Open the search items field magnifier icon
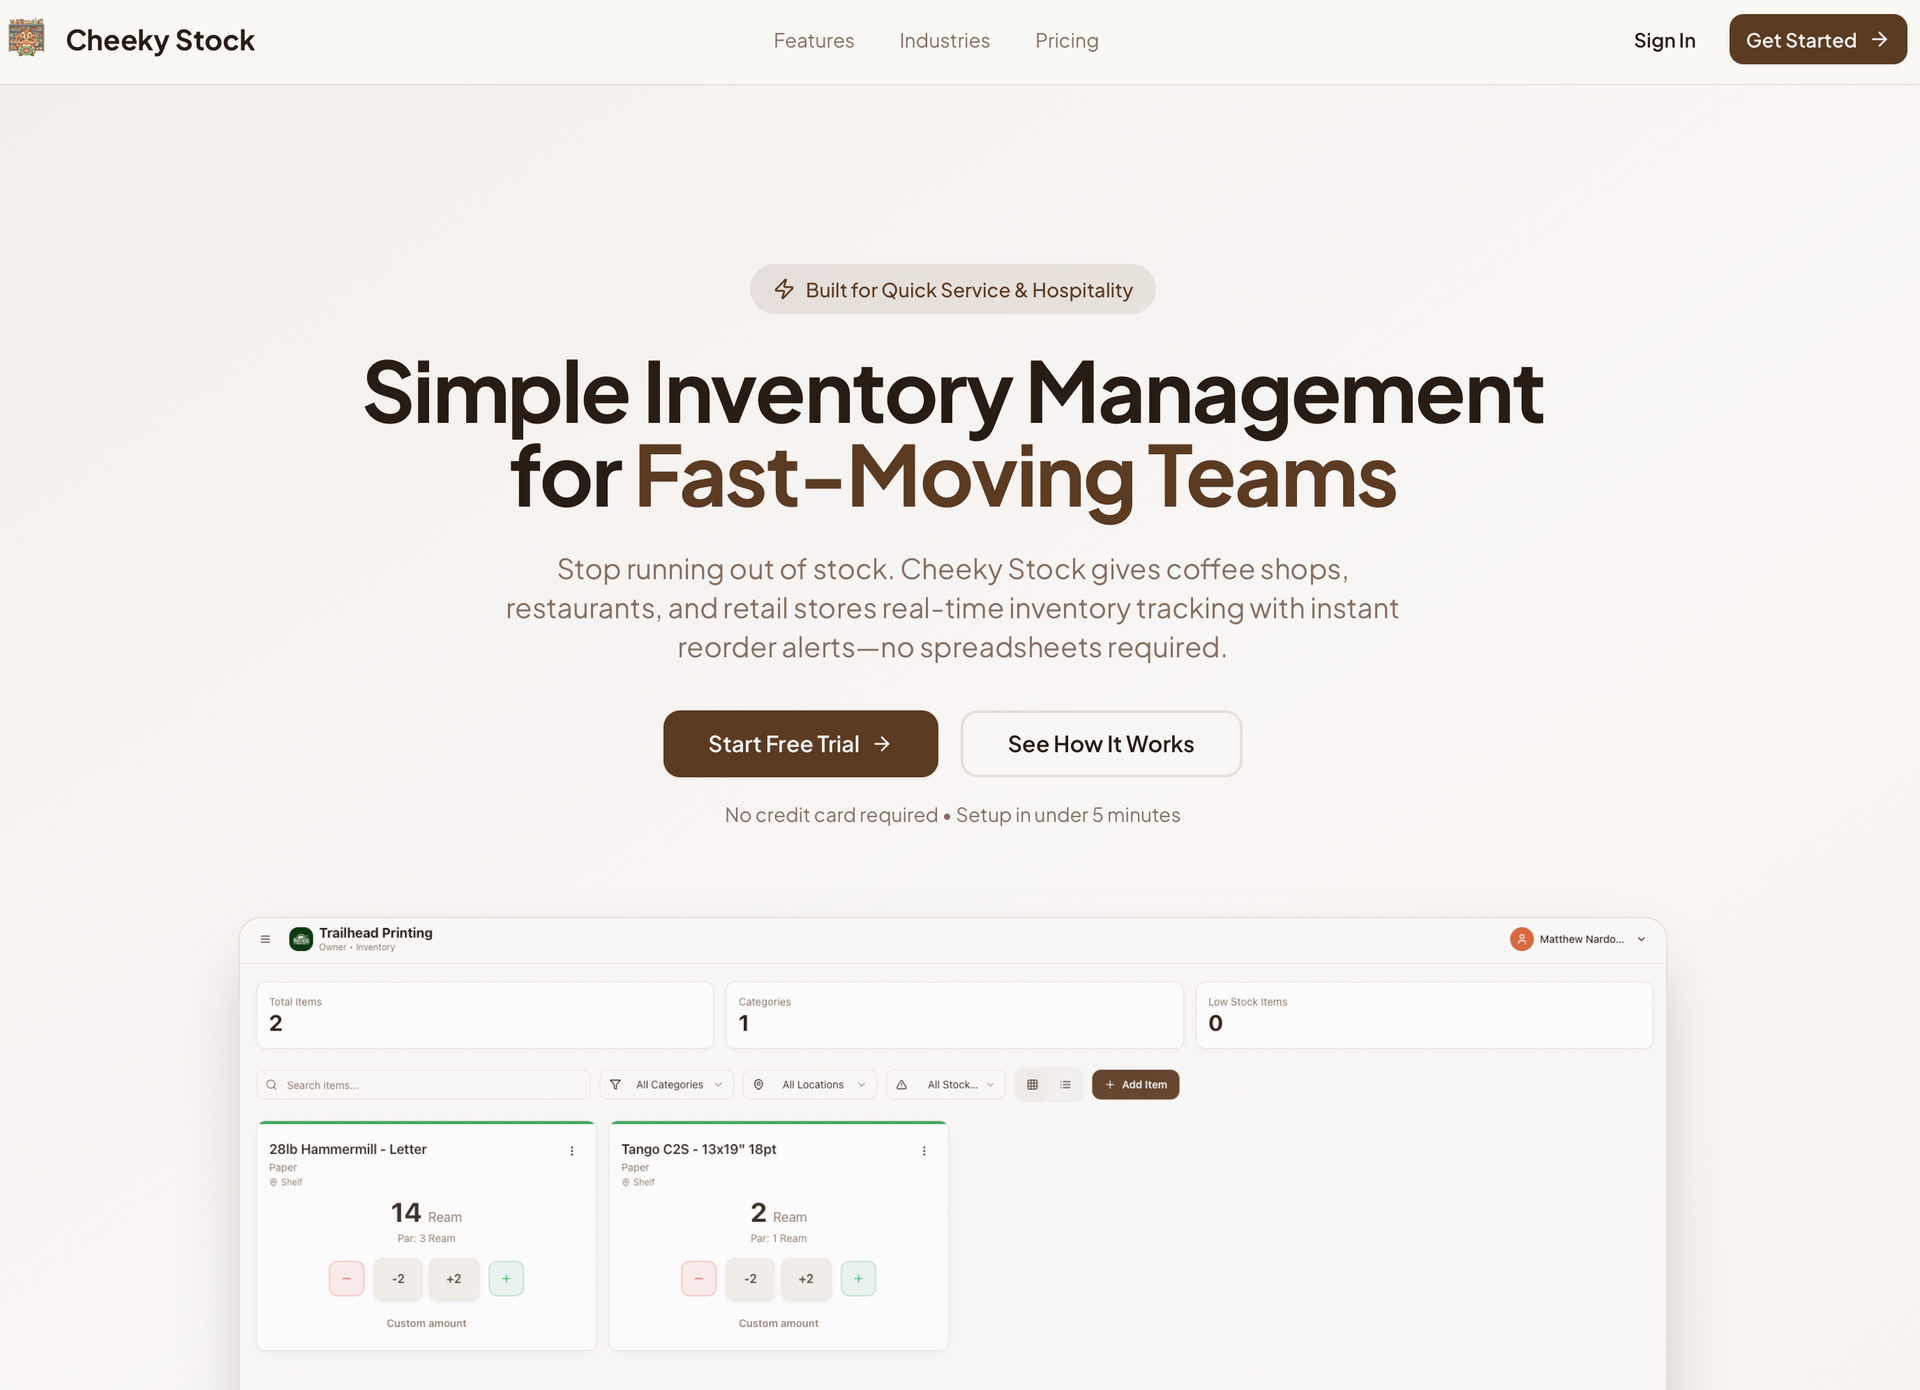The height and width of the screenshot is (1390, 1920). (271, 1084)
